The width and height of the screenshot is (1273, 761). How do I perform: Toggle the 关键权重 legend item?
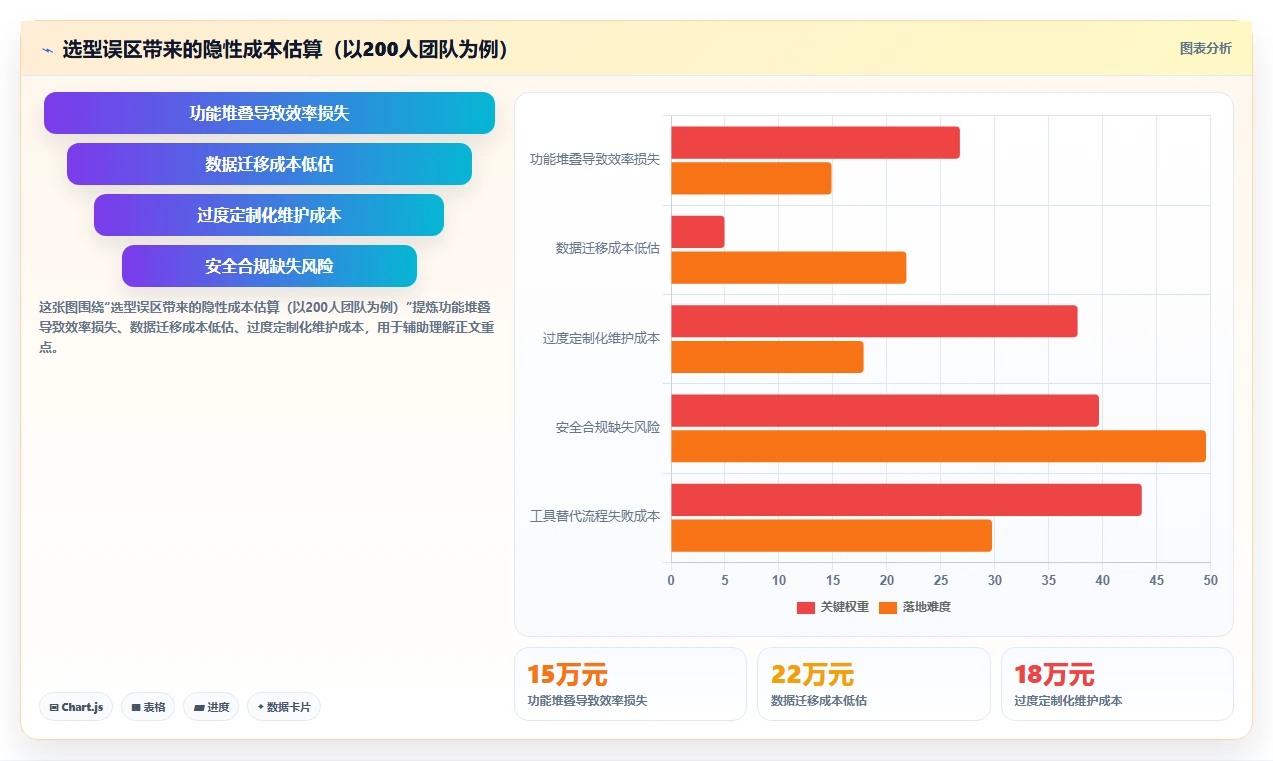[x=833, y=607]
